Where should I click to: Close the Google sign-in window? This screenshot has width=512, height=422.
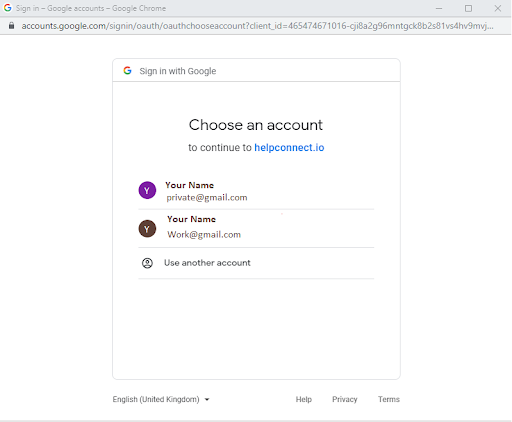point(498,8)
